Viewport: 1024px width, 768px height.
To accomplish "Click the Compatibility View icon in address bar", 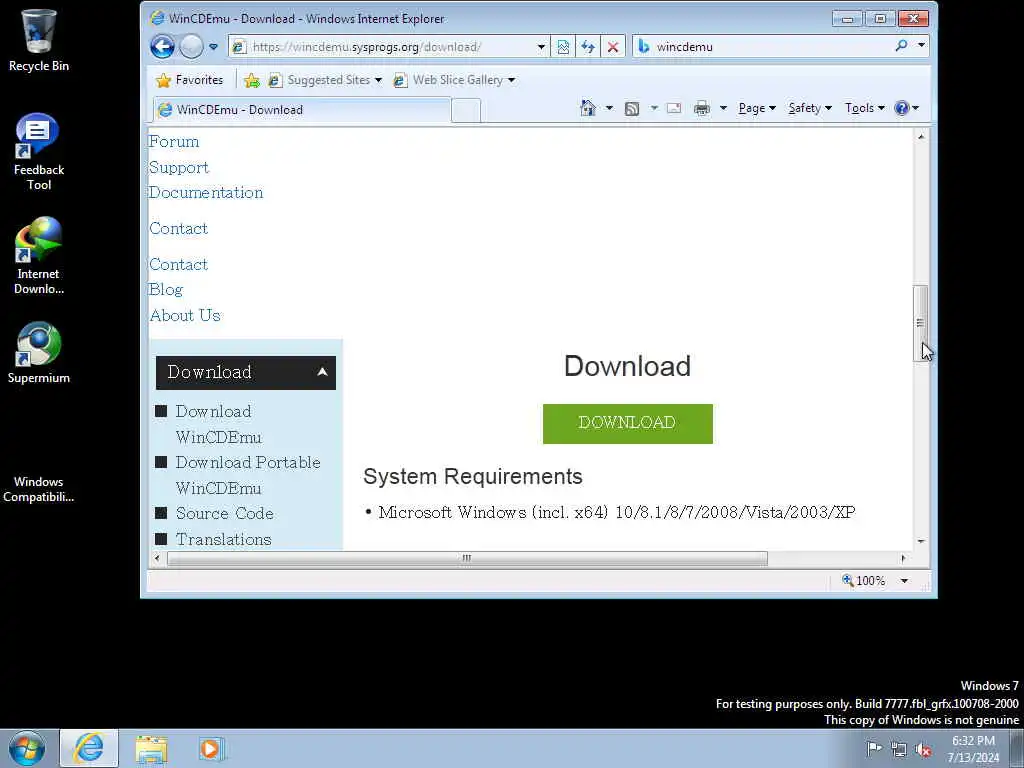I will [563, 46].
